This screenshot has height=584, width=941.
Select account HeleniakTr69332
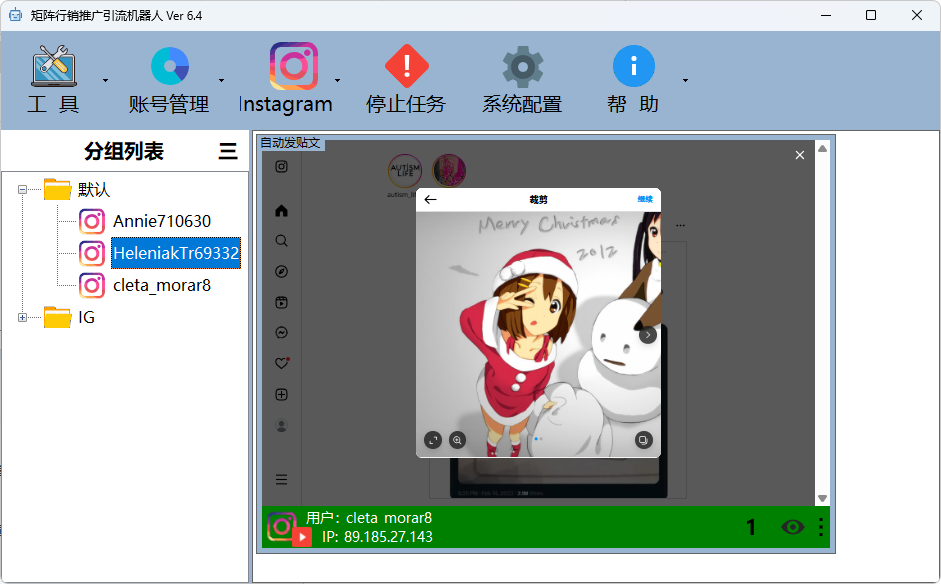[x=176, y=253]
